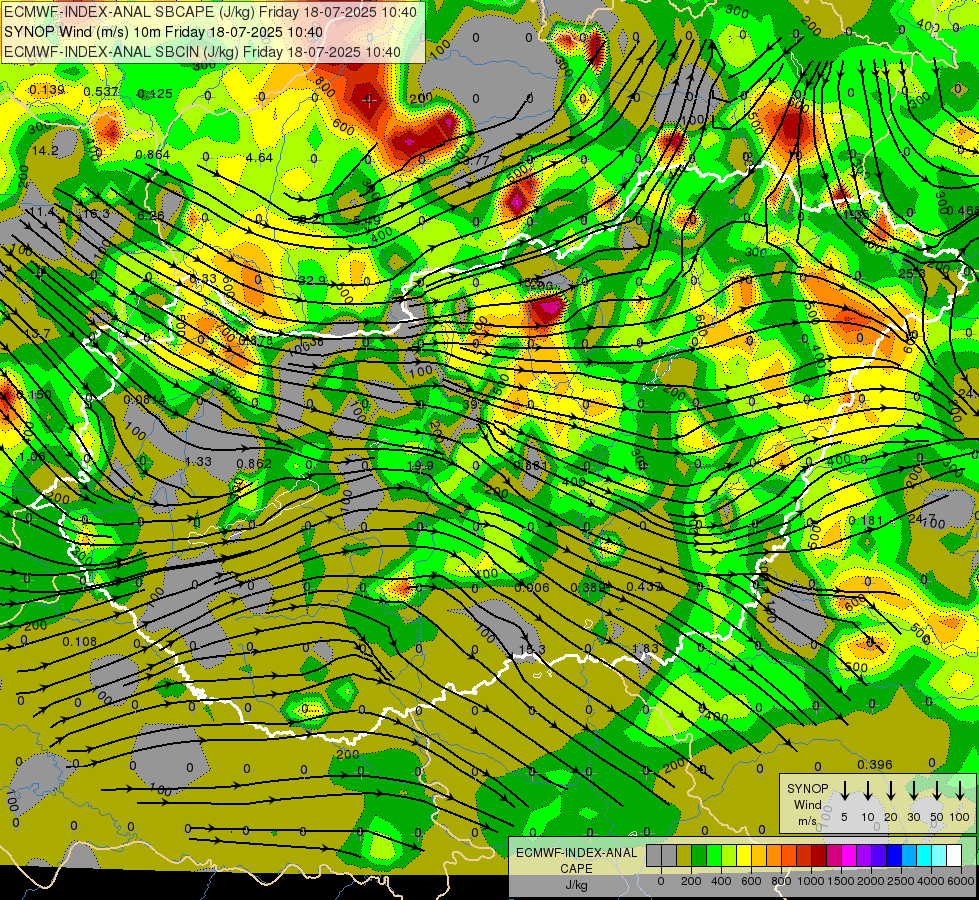Pick the bright magenta CAPE legend swatch

(849, 855)
